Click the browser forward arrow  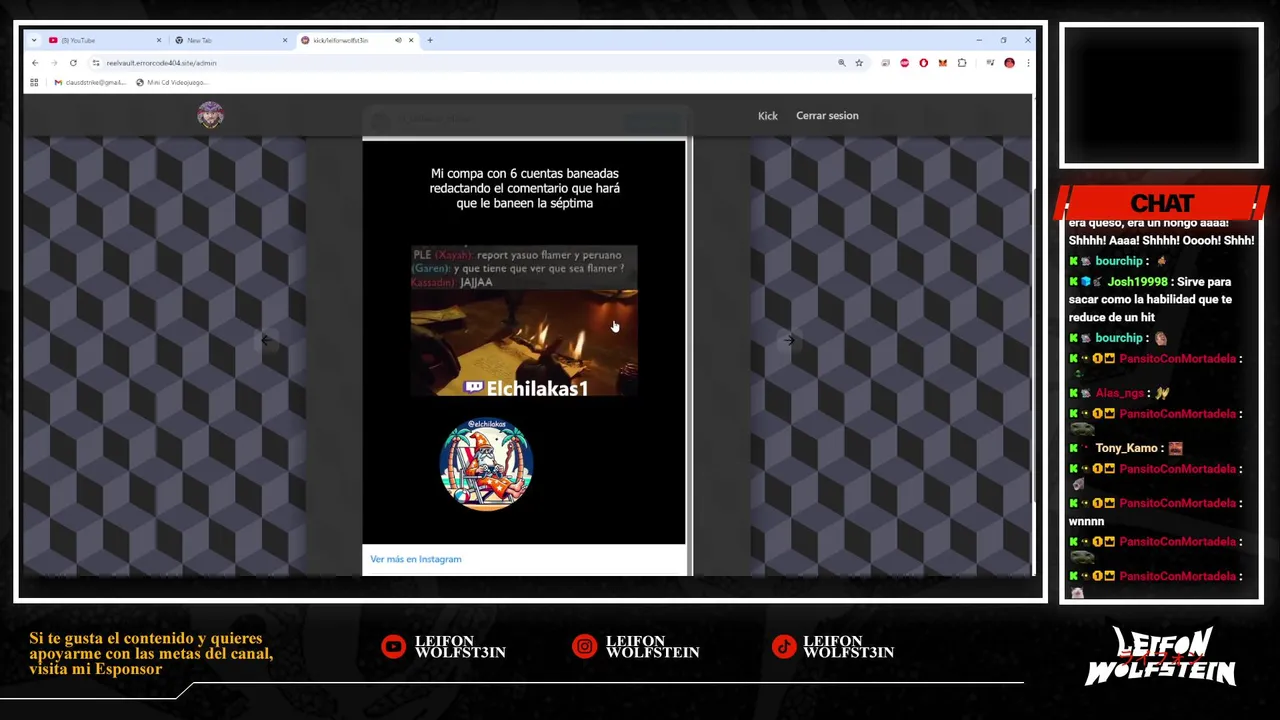tap(54, 63)
